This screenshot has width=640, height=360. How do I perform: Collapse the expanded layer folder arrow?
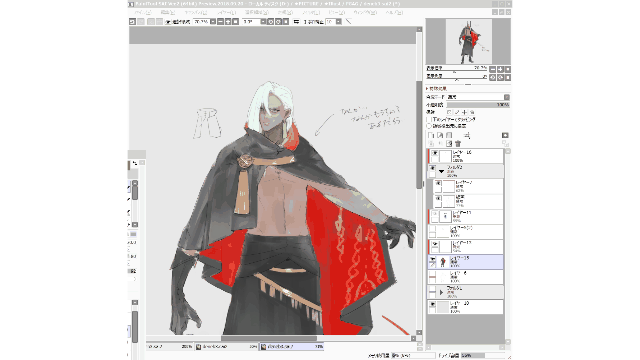point(442,171)
